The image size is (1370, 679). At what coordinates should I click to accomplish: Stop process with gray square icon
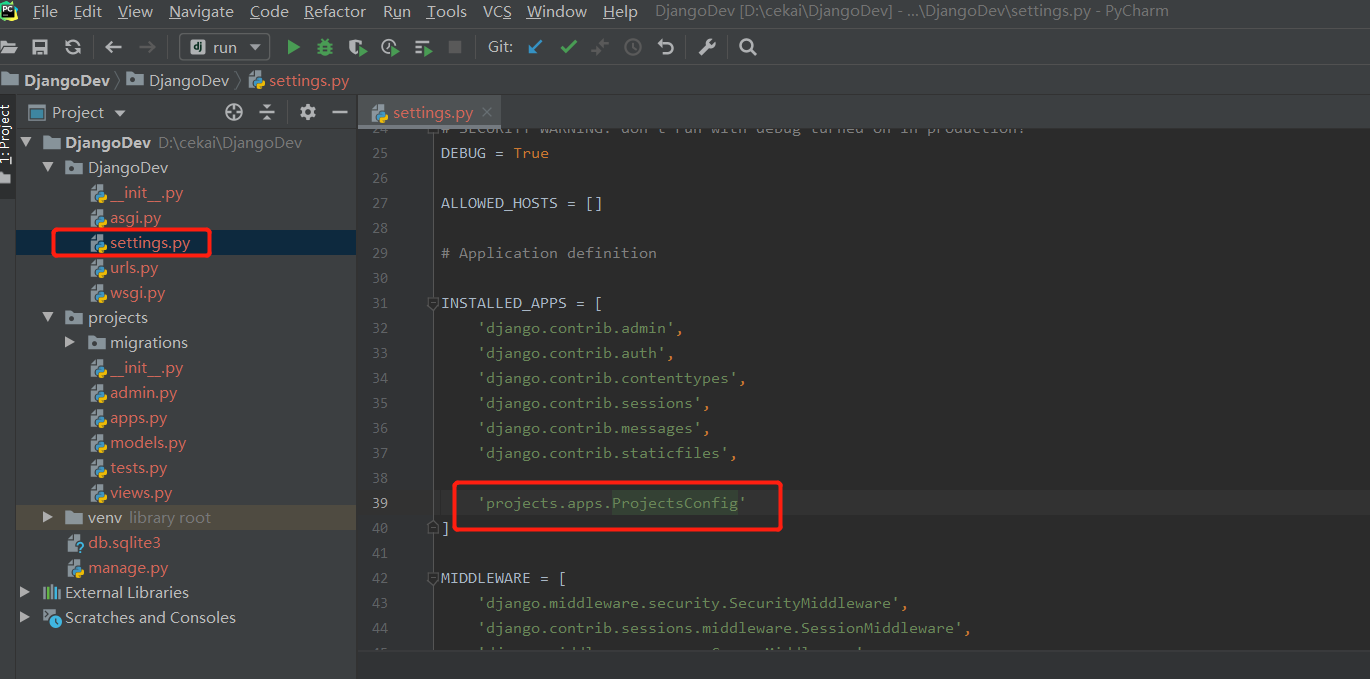coord(455,47)
